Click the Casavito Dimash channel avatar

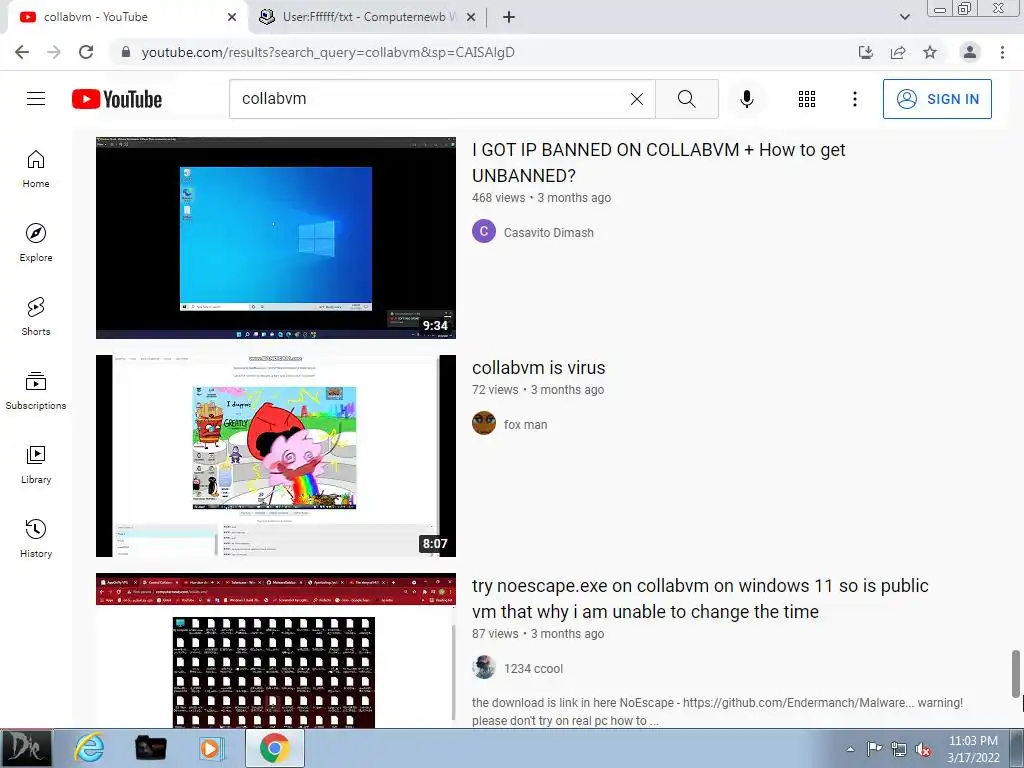484,231
